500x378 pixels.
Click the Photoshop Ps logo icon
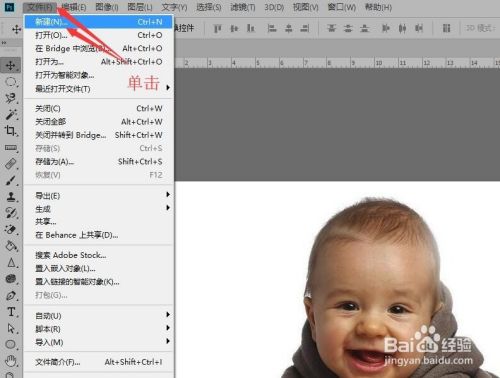pos(9,7)
